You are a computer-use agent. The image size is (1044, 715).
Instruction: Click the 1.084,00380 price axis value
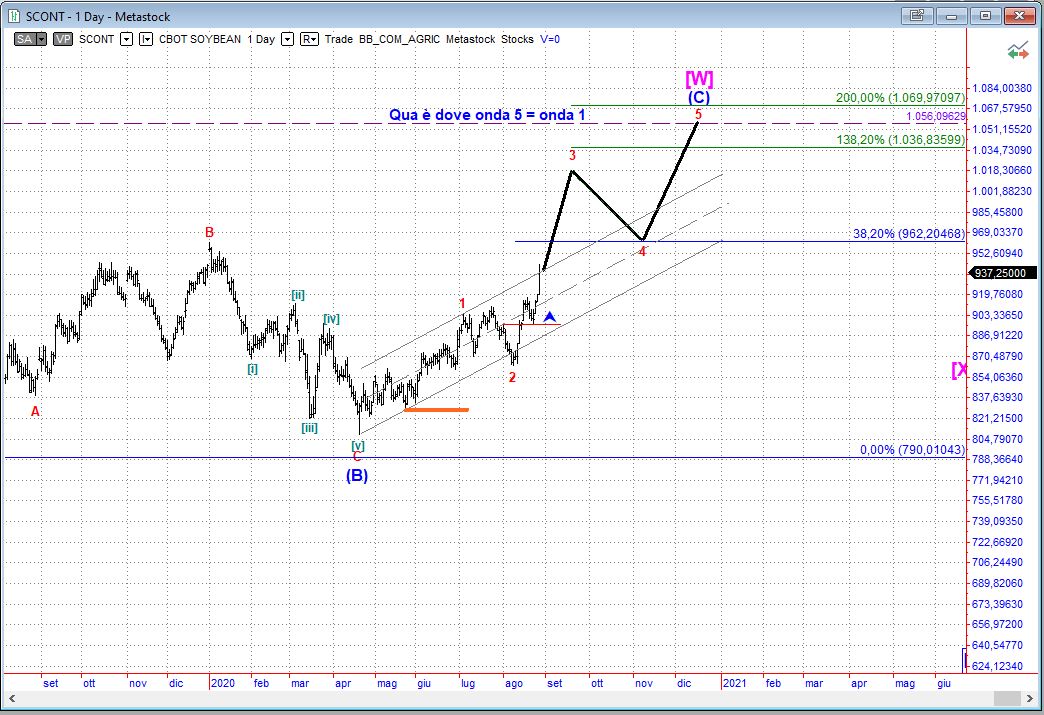(1002, 88)
